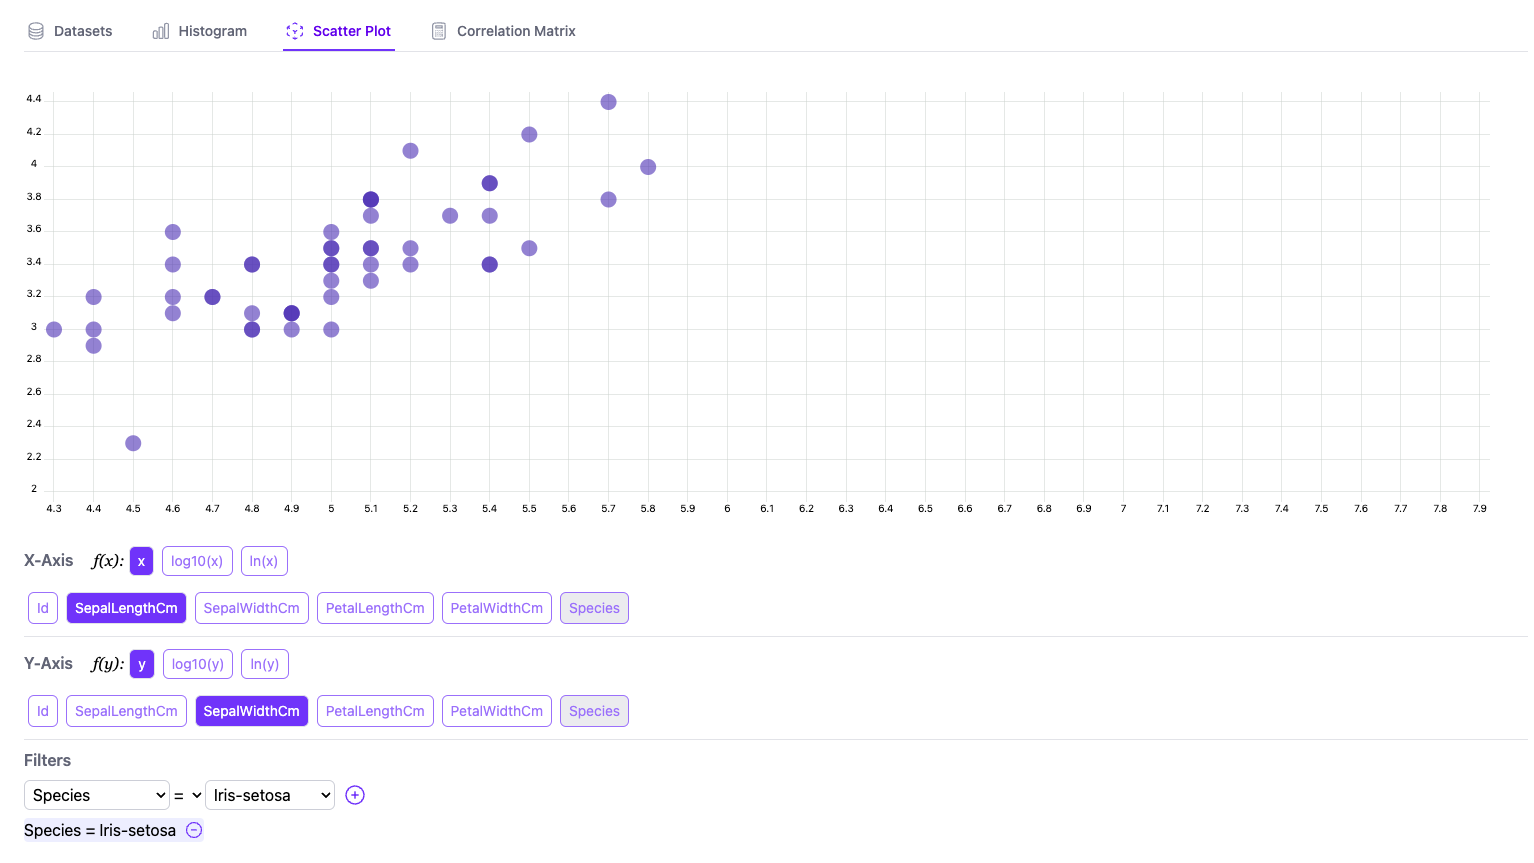Choose Id for the Y-Axis
The width and height of the screenshot is (1534, 863).
(x=43, y=711)
